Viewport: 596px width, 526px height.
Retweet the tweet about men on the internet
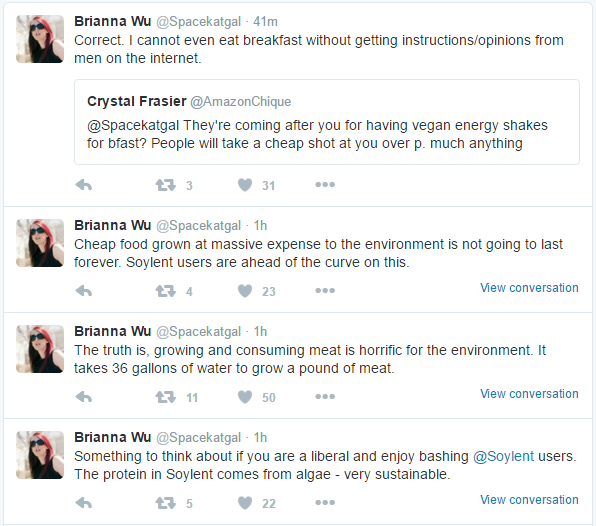tap(166, 185)
